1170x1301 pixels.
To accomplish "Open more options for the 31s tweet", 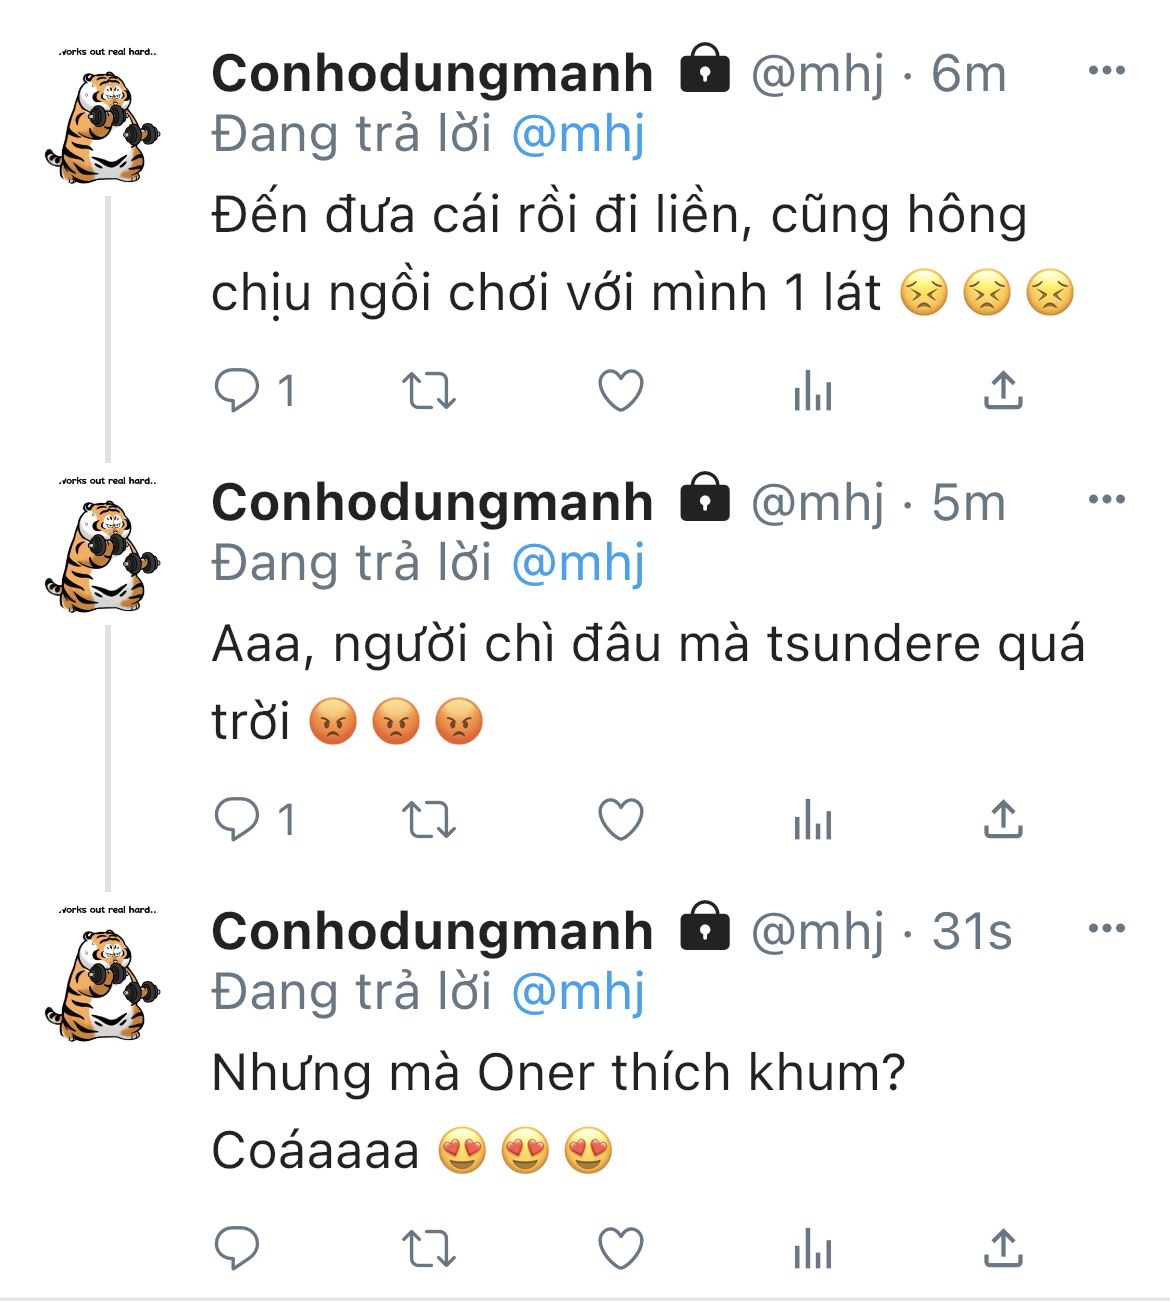I will [1106, 929].
